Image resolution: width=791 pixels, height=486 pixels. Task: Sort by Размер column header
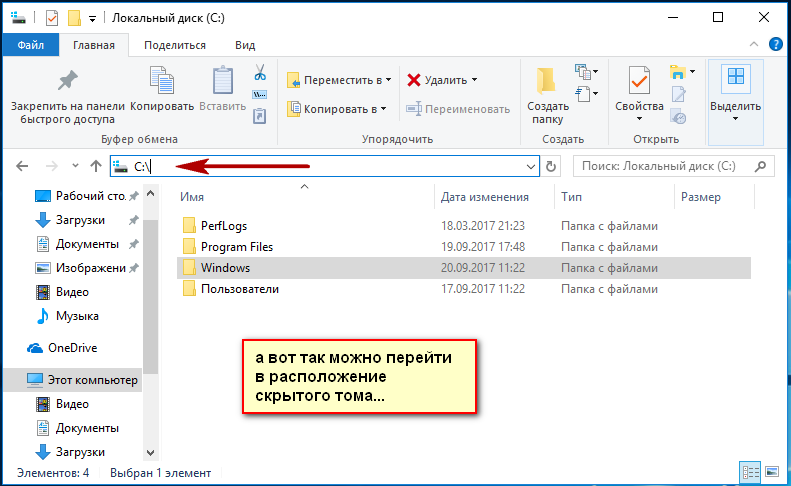click(701, 197)
